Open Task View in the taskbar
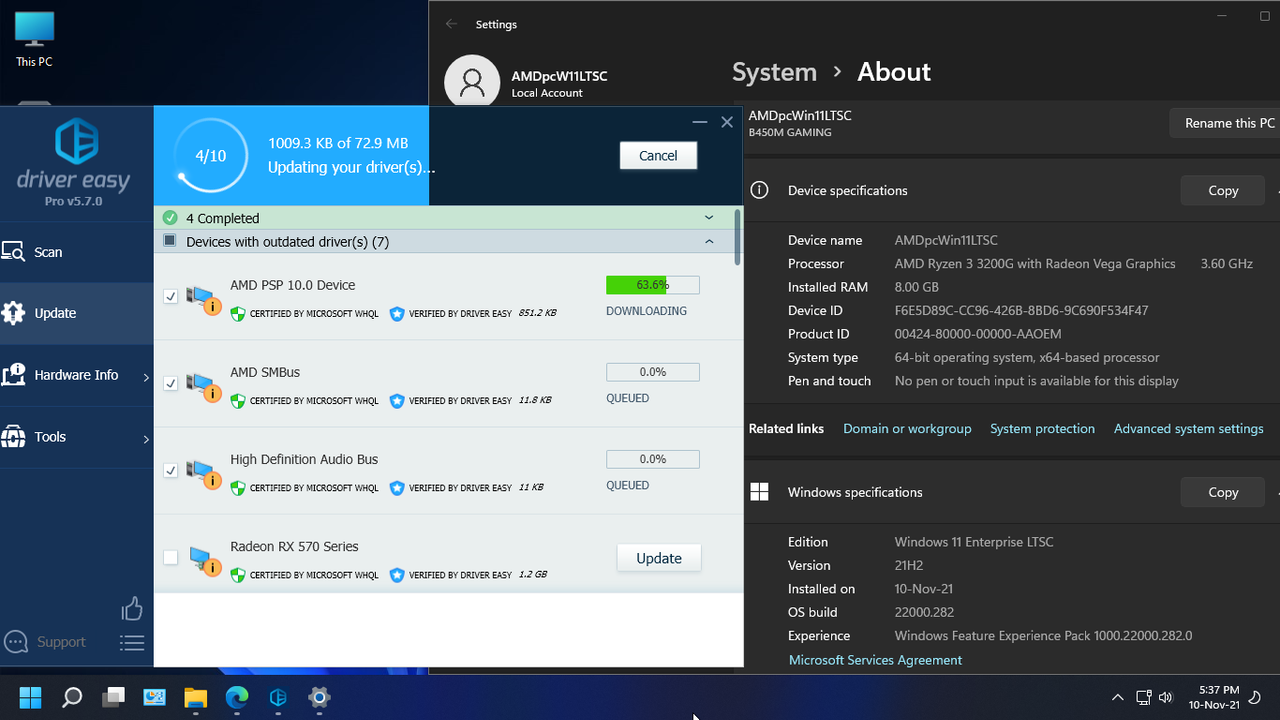1280x720 pixels. tap(113, 697)
